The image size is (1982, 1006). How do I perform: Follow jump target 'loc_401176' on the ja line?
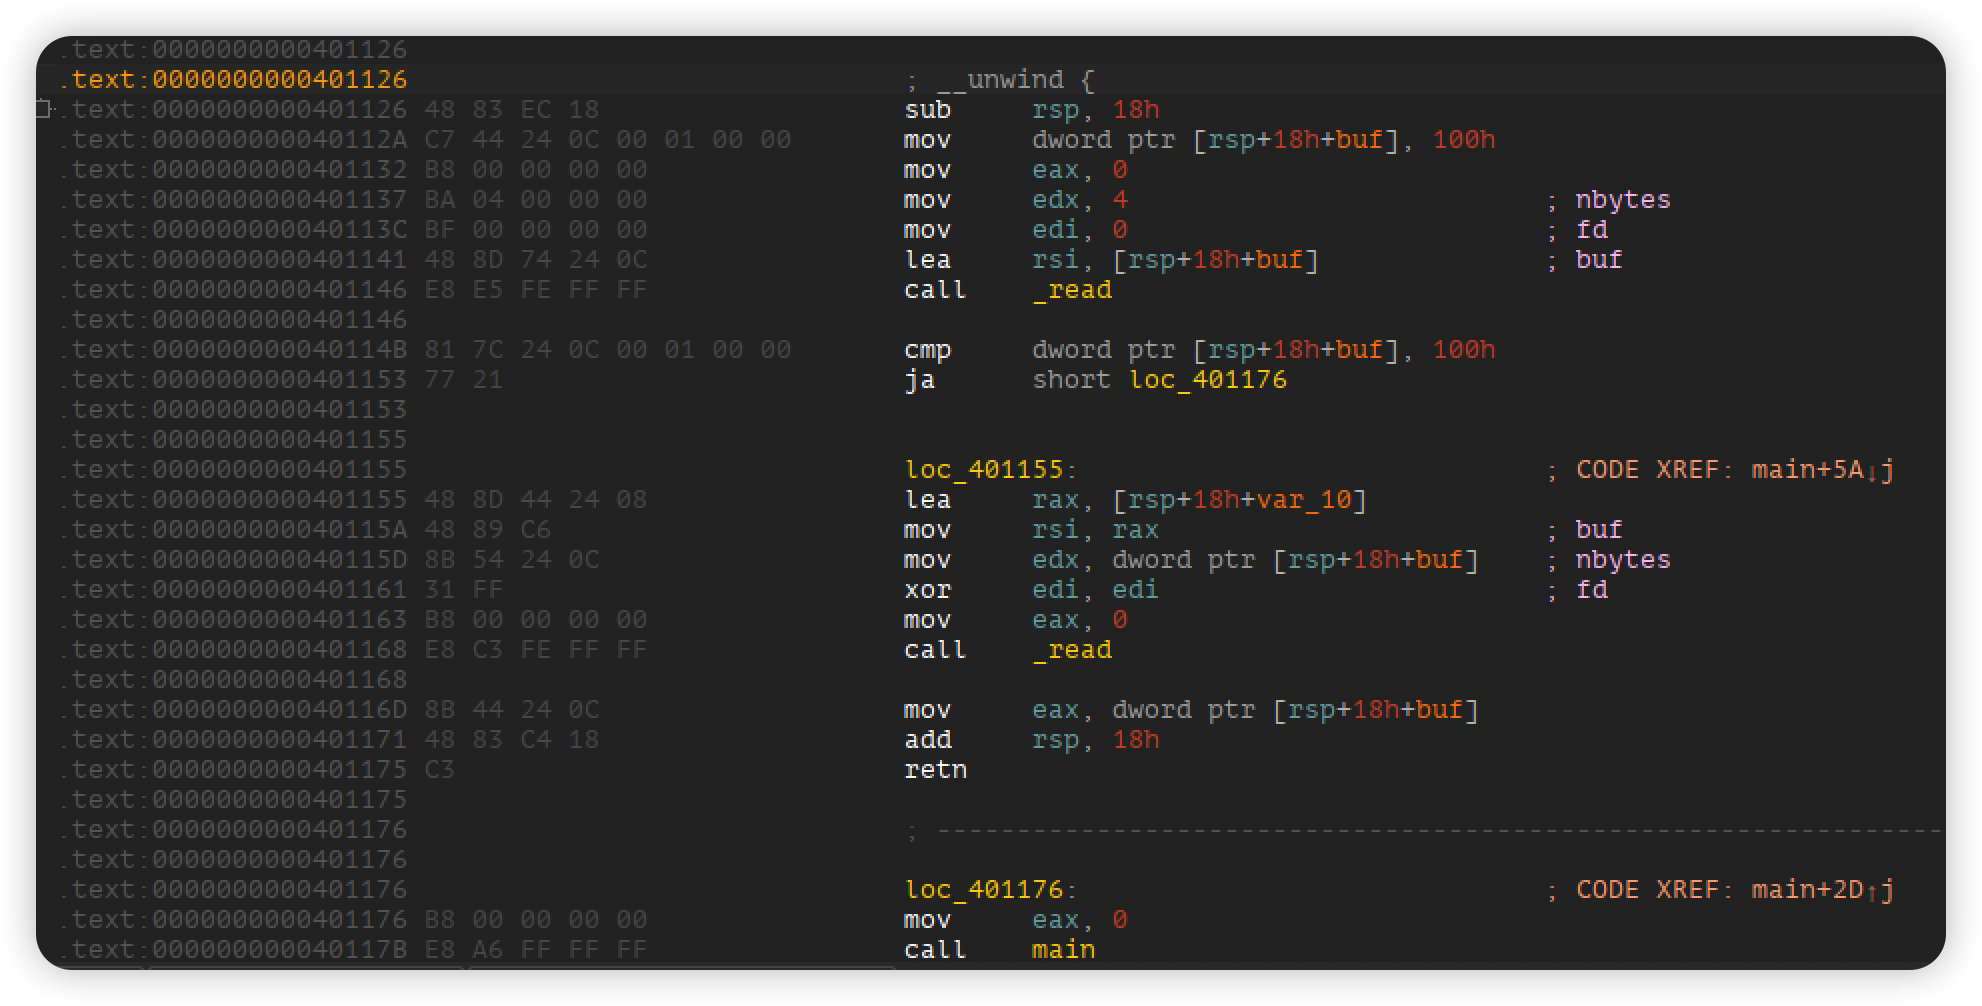pyautogui.click(x=1208, y=379)
